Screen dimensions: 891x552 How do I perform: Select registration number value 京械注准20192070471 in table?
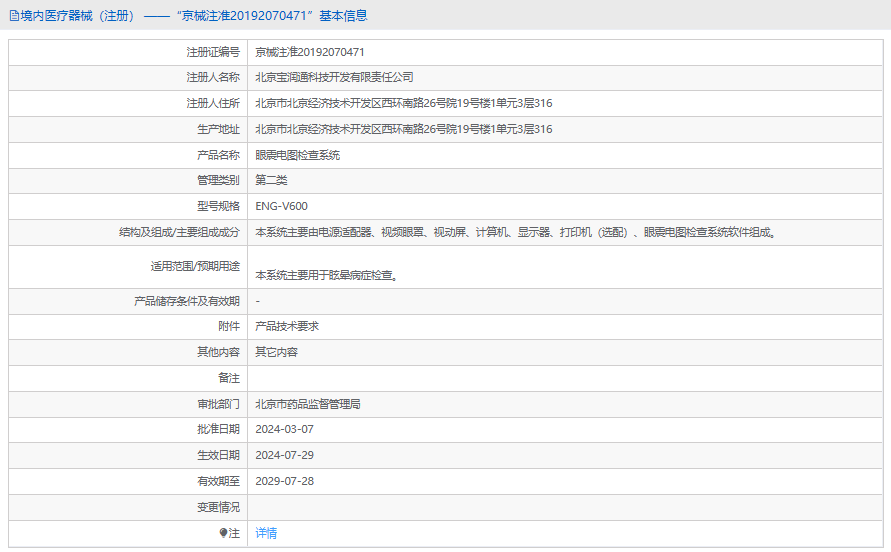pos(310,52)
